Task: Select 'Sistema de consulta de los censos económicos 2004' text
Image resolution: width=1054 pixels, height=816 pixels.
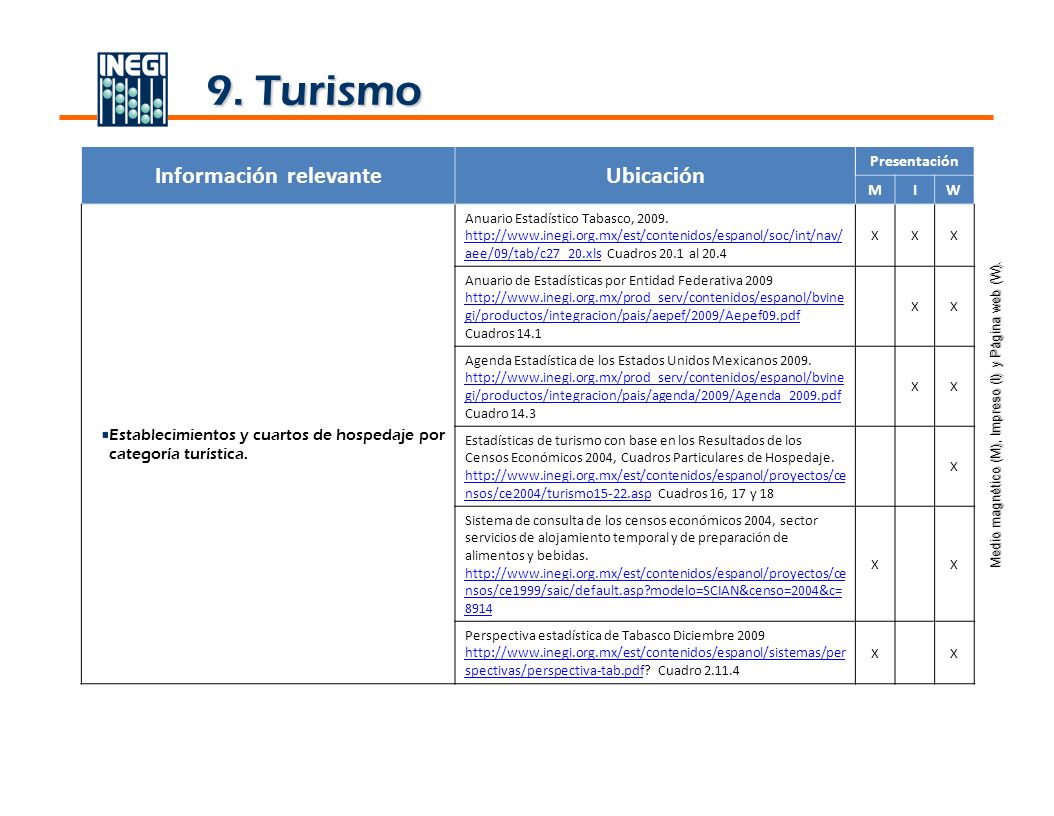Action: point(618,520)
